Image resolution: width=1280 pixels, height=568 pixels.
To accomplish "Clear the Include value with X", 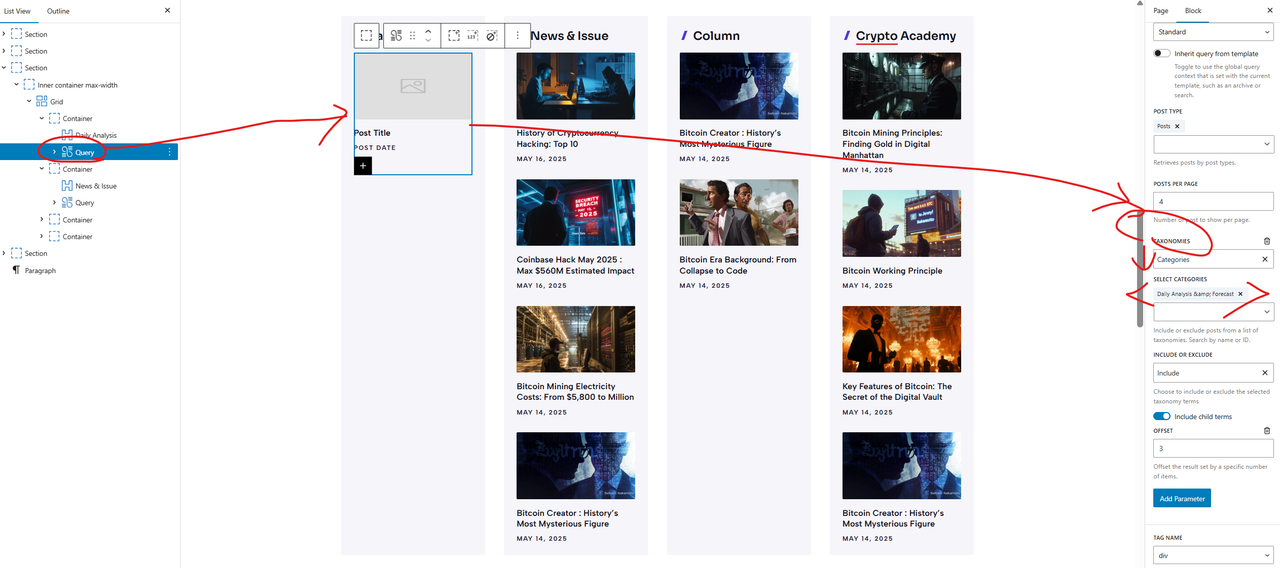I will click(1264, 373).
